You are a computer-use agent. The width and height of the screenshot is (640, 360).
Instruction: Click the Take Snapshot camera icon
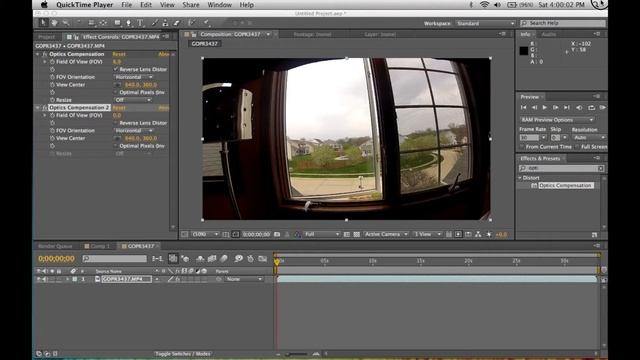point(277,234)
